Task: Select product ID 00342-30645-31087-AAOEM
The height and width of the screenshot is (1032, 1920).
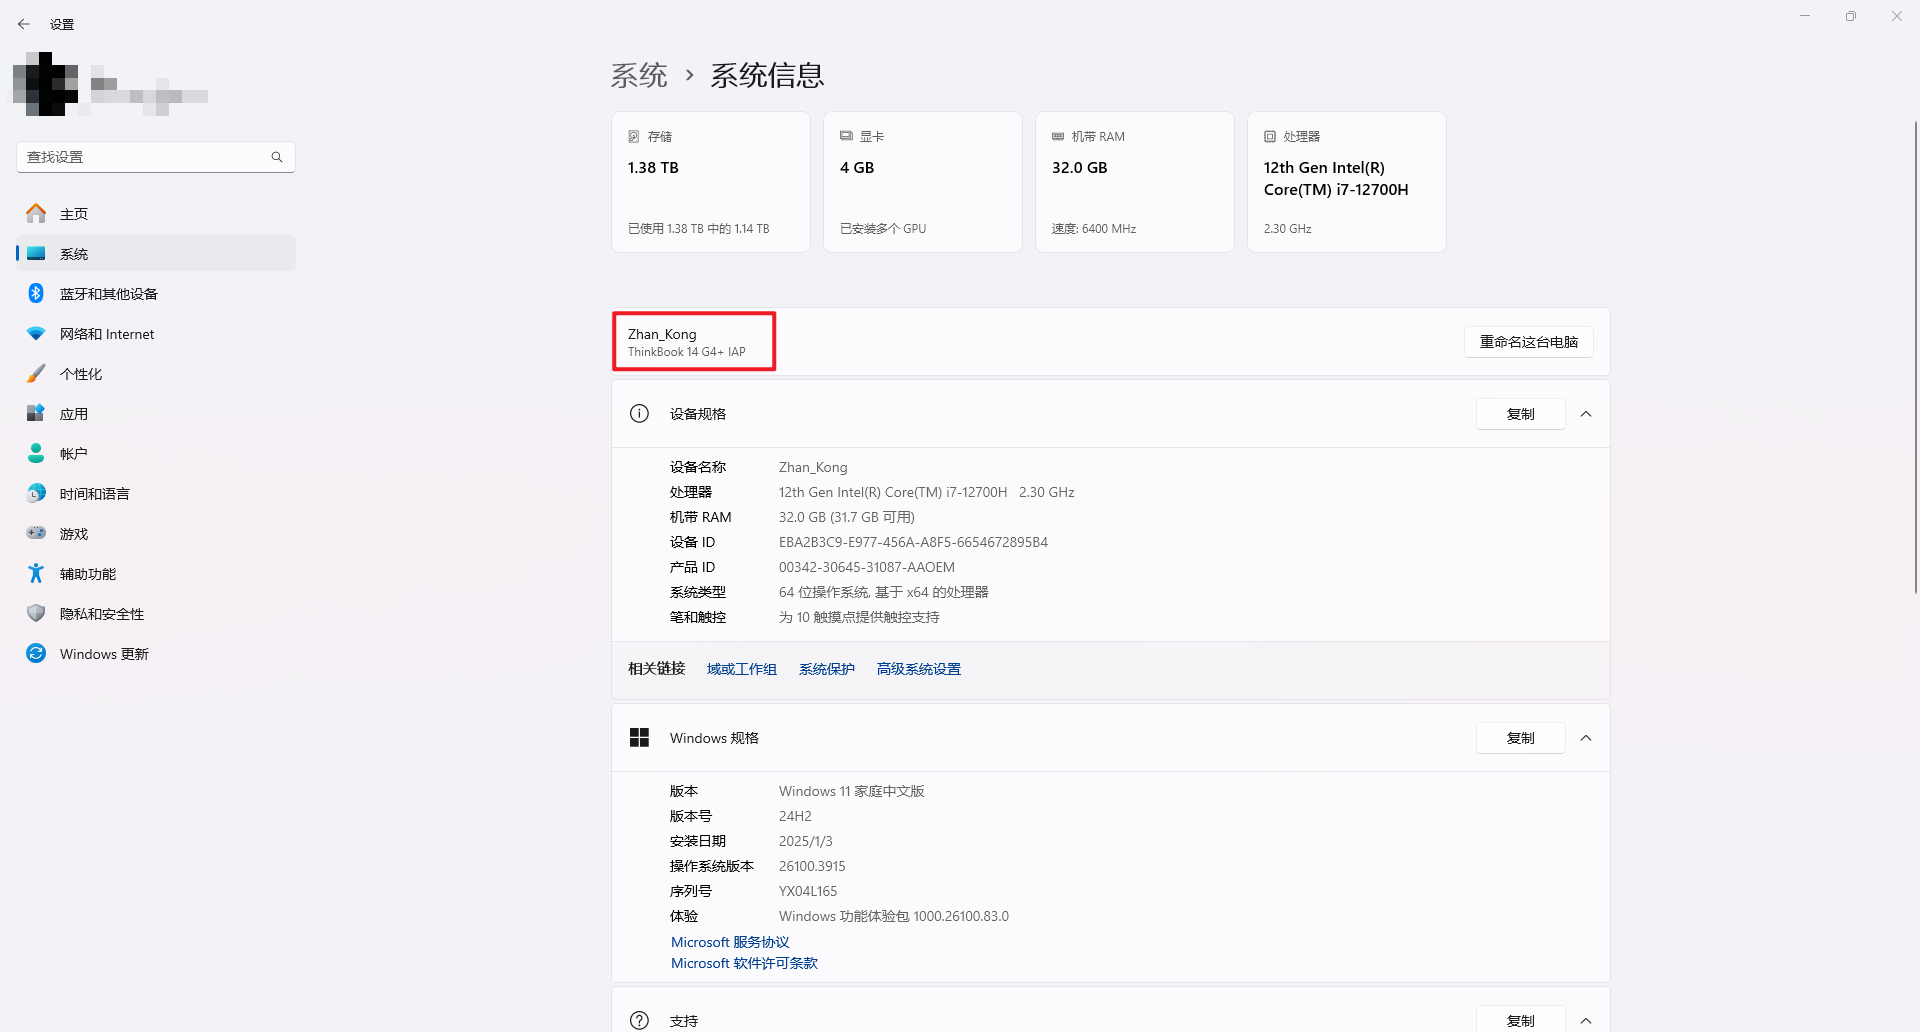Action: (x=867, y=567)
